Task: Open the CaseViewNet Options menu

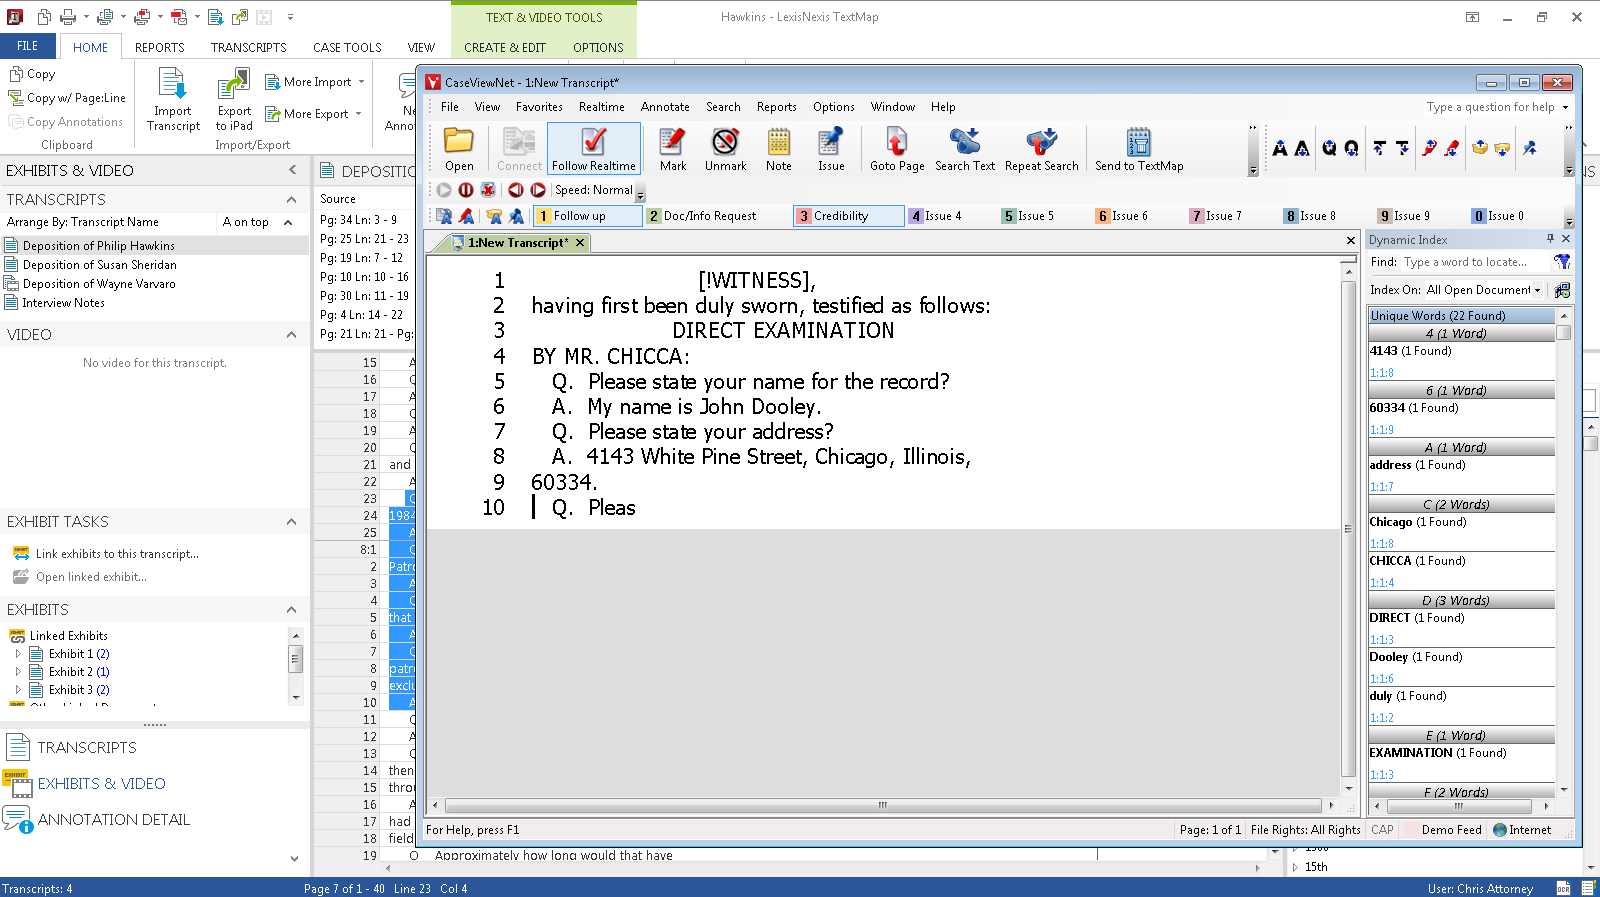Action: [833, 107]
